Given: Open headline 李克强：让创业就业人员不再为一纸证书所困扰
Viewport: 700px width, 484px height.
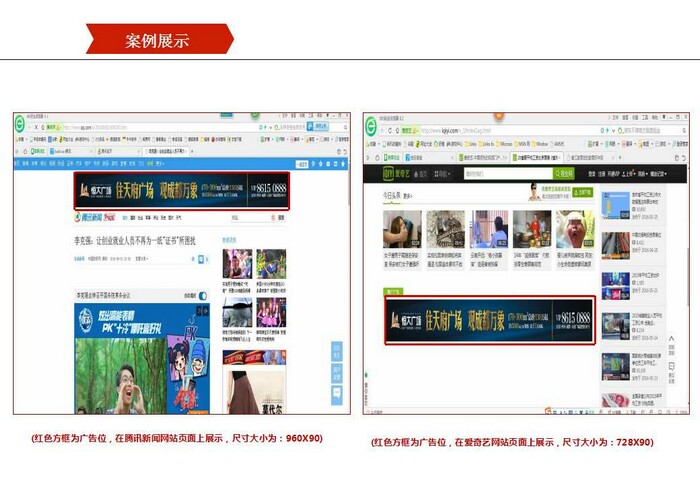Looking at the screenshot, I should point(135,241).
